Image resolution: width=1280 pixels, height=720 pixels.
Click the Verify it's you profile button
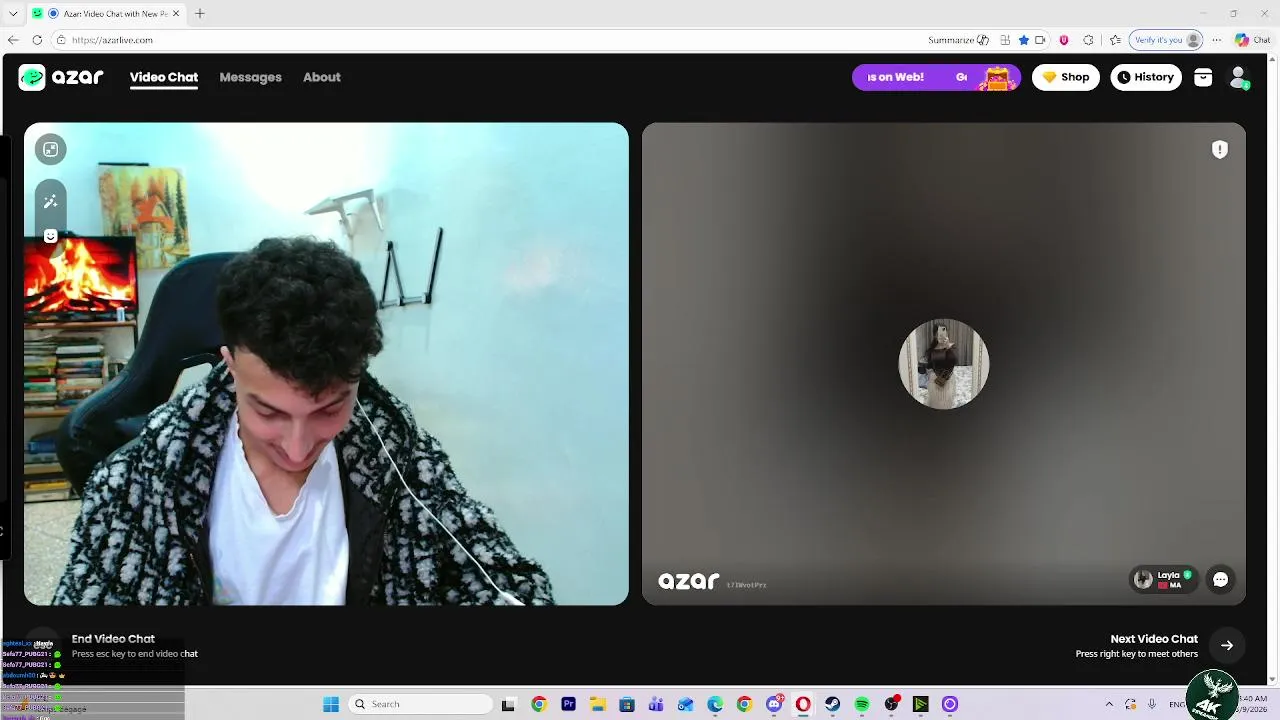(x=1166, y=40)
